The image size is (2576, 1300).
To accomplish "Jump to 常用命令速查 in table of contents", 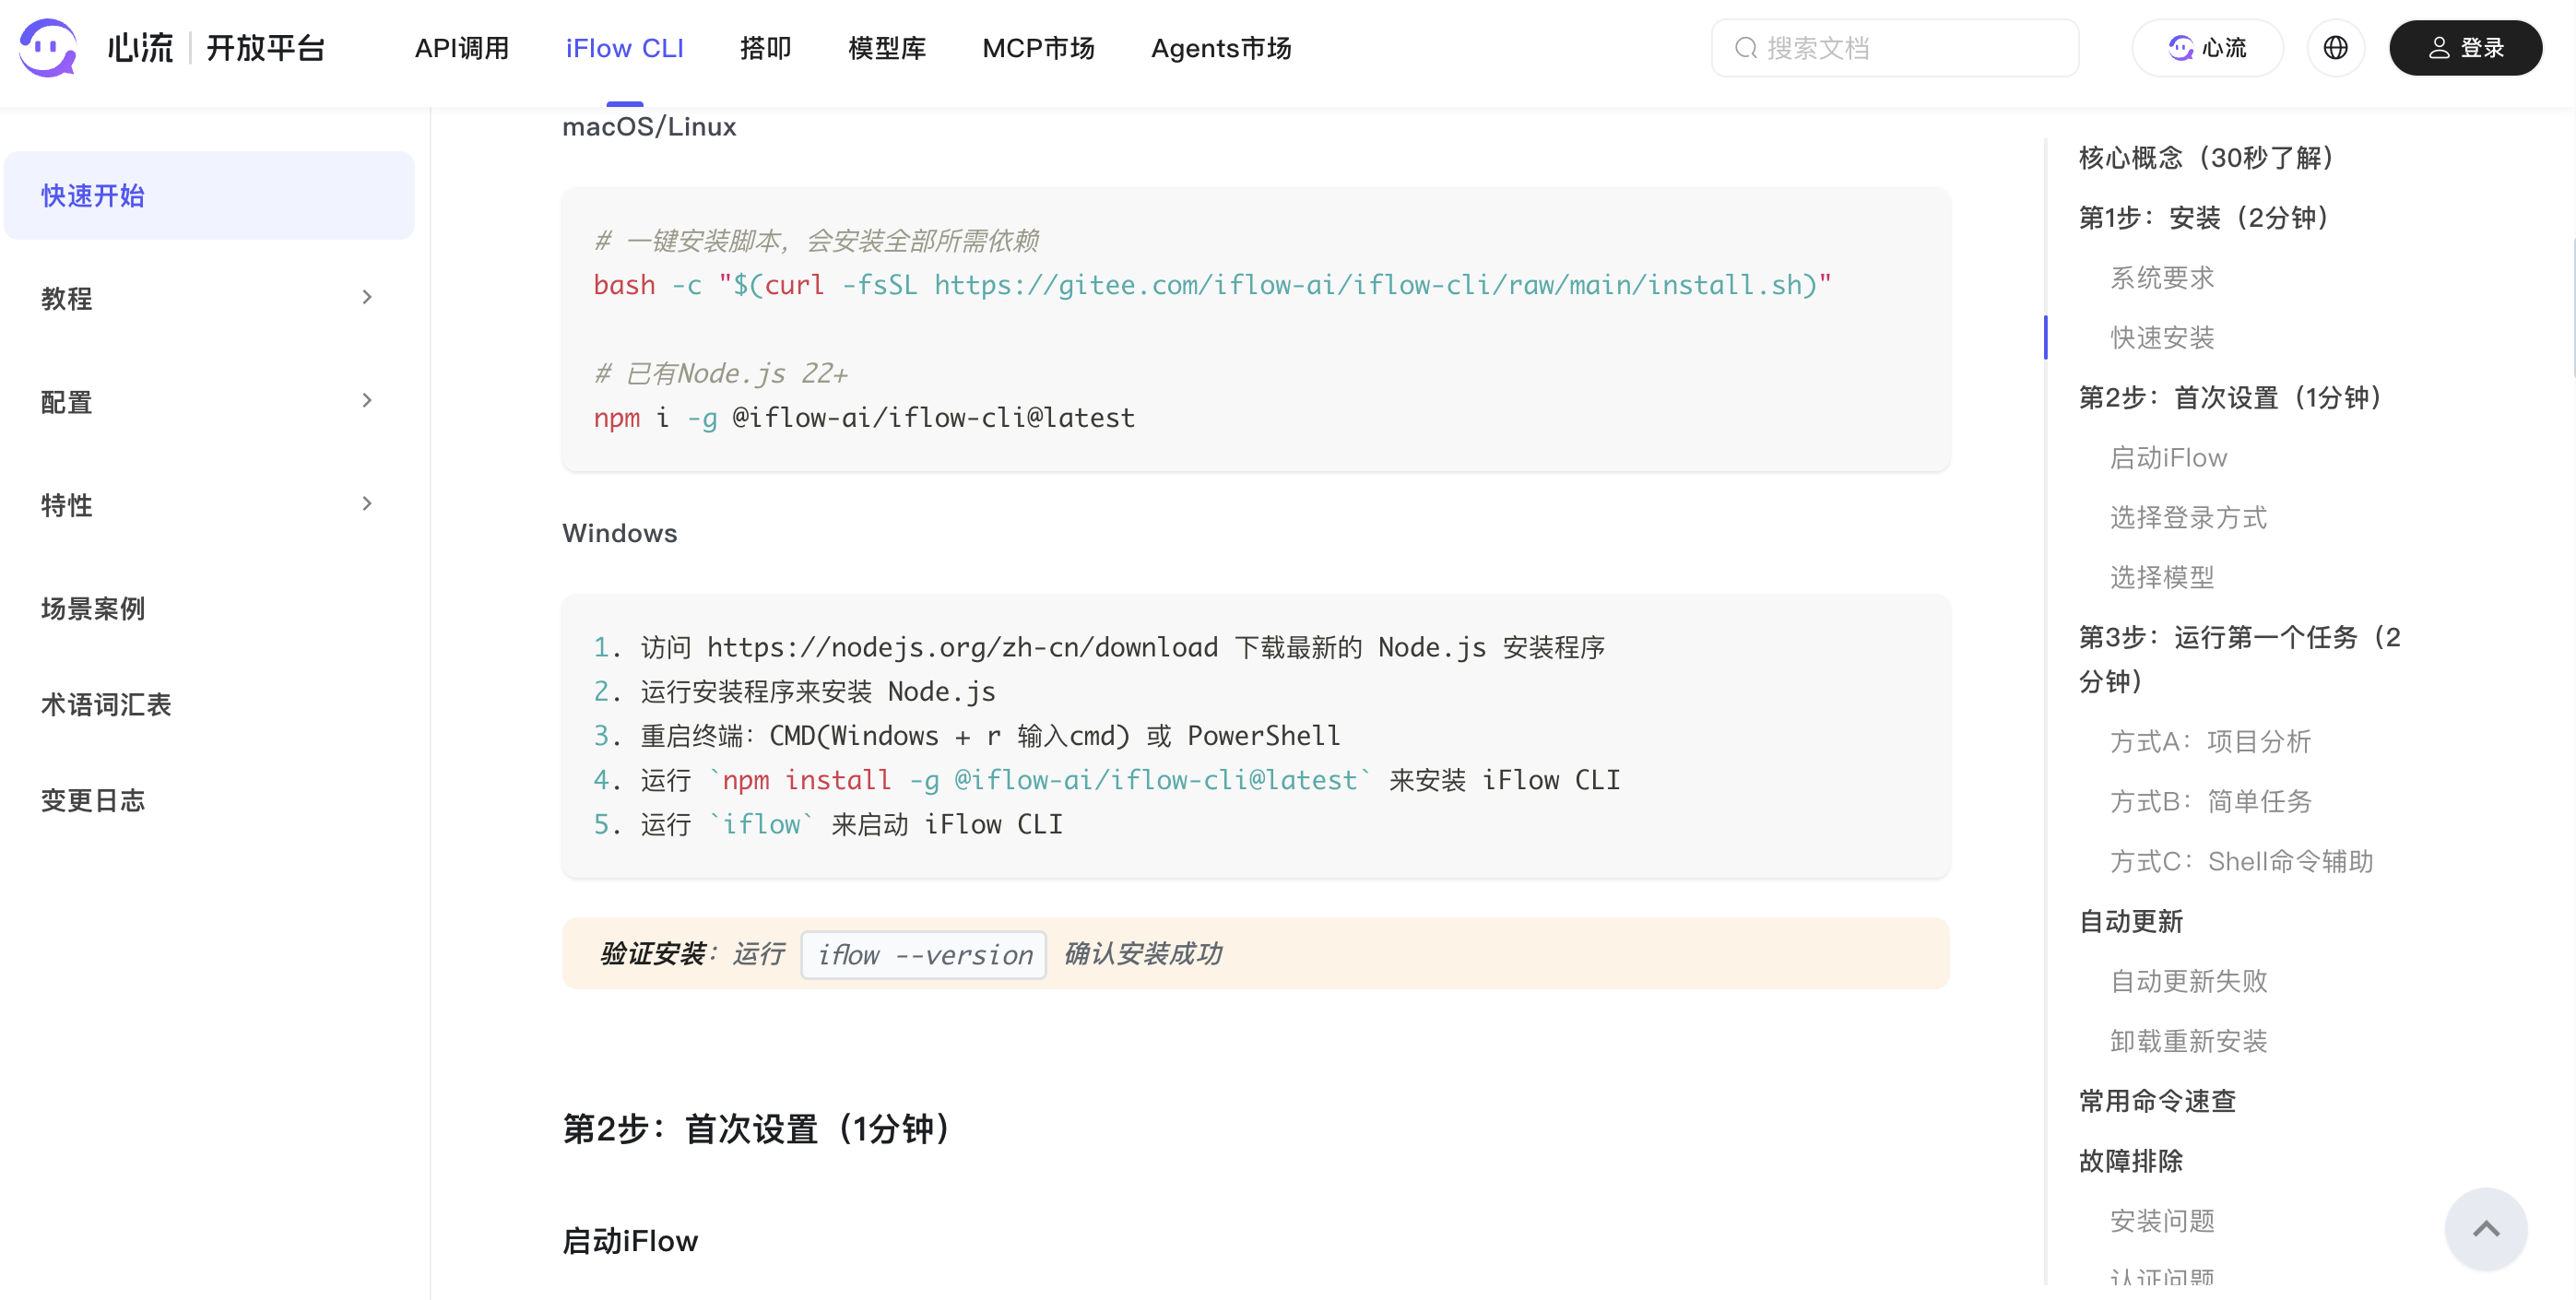I will click(x=2157, y=1101).
